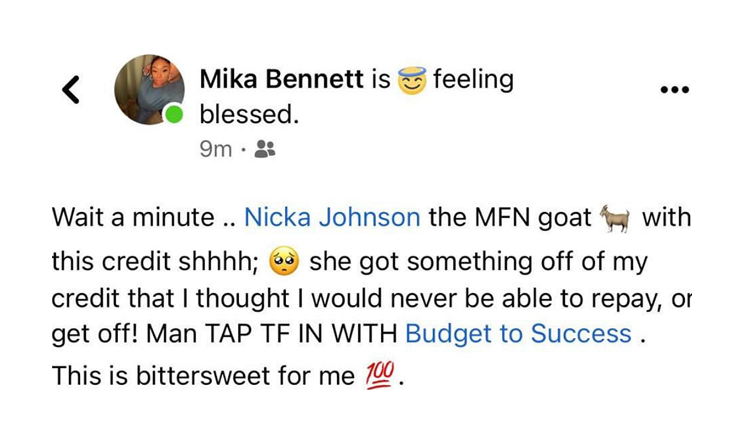Click the "Wait a minute .." opening text
The image size is (744, 444).
pyautogui.click(x=140, y=217)
